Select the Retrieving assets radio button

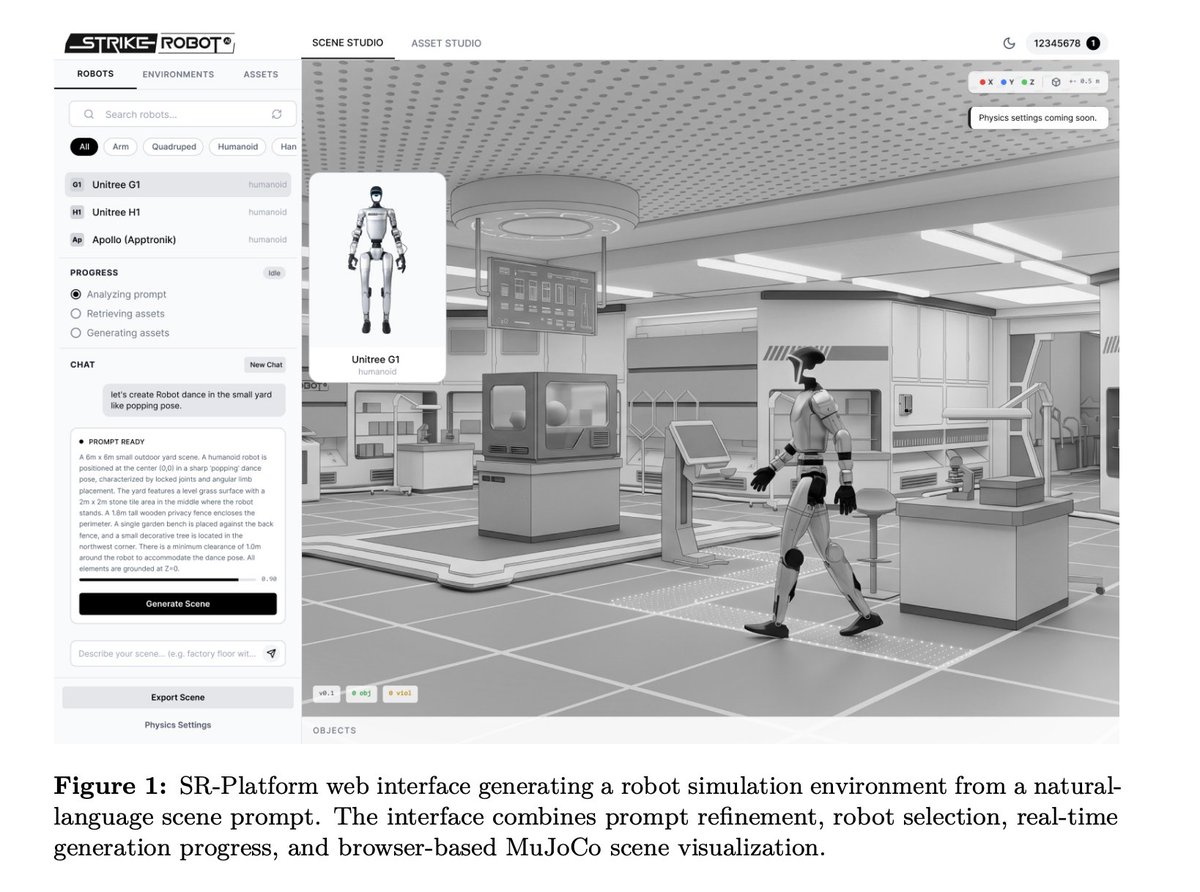75,313
